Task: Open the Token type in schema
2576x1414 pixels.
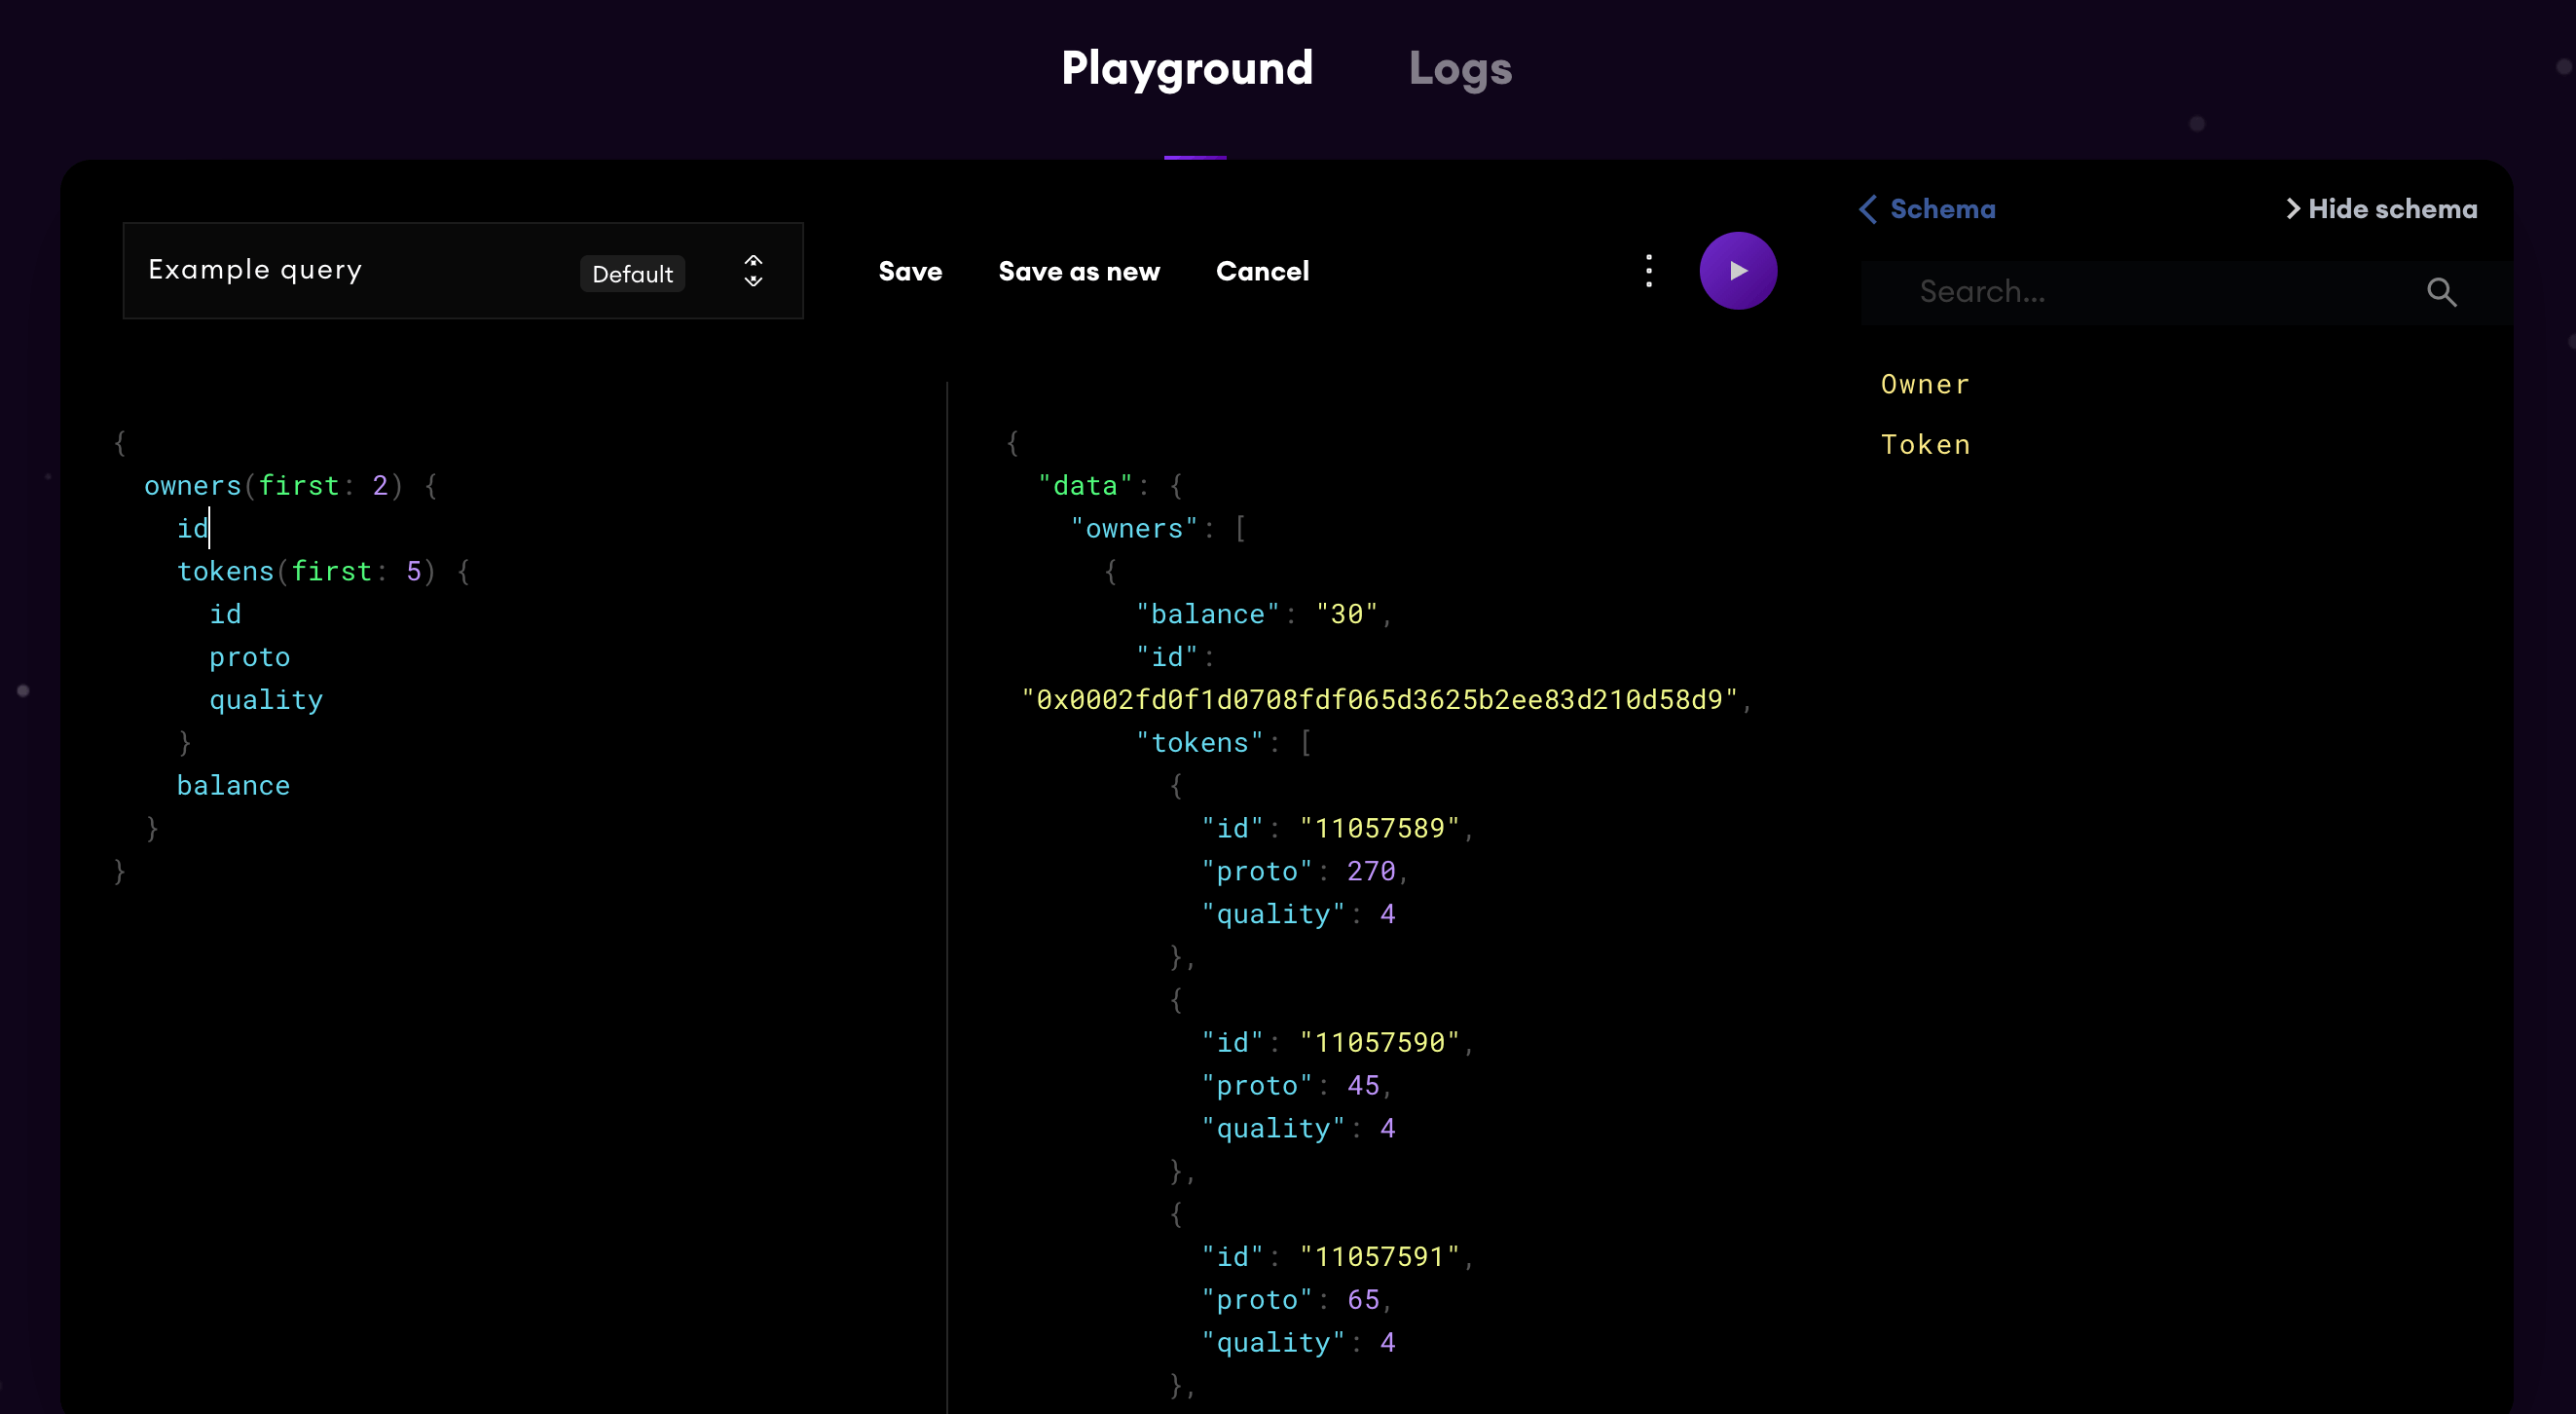Action: click(1924, 444)
